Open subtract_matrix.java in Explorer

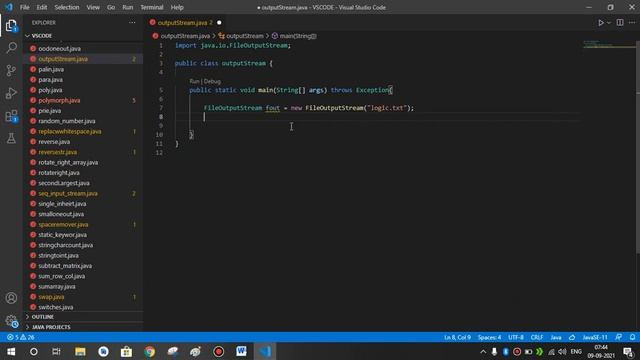point(65,266)
